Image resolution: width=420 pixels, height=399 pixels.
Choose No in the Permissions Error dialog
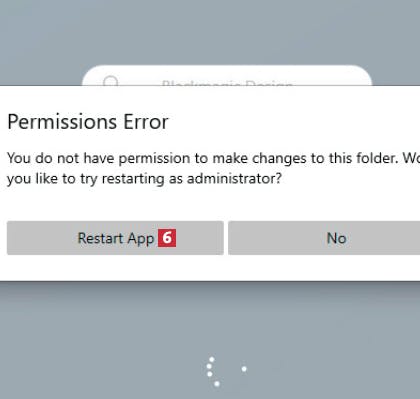click(324, 238)
